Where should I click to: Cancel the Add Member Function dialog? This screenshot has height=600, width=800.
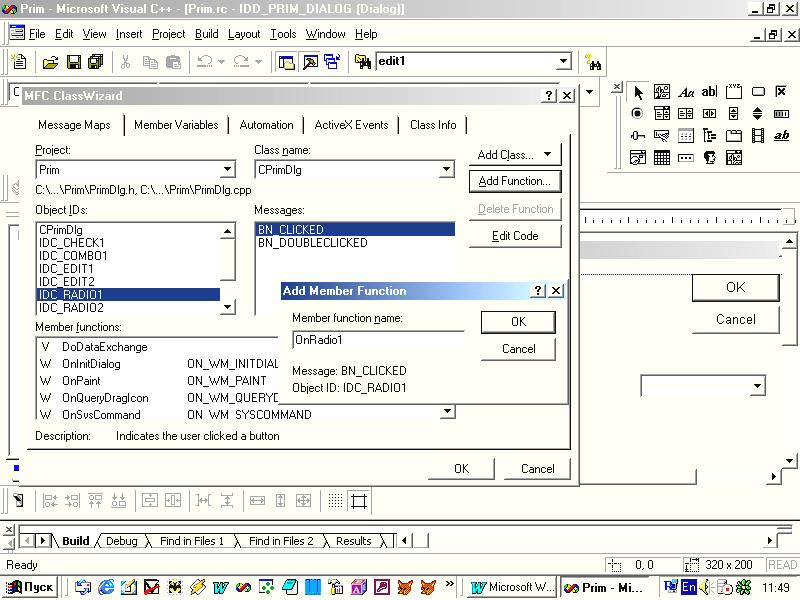[x=518, y=349]
